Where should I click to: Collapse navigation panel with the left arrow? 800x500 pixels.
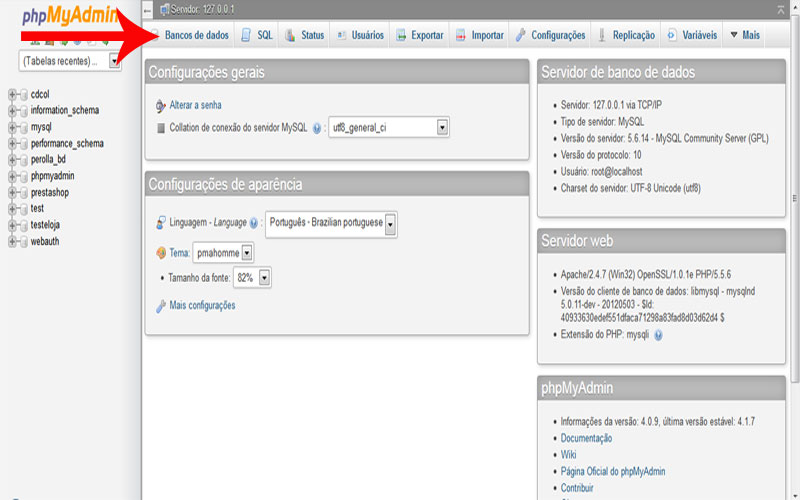click(x=147, y=10)
